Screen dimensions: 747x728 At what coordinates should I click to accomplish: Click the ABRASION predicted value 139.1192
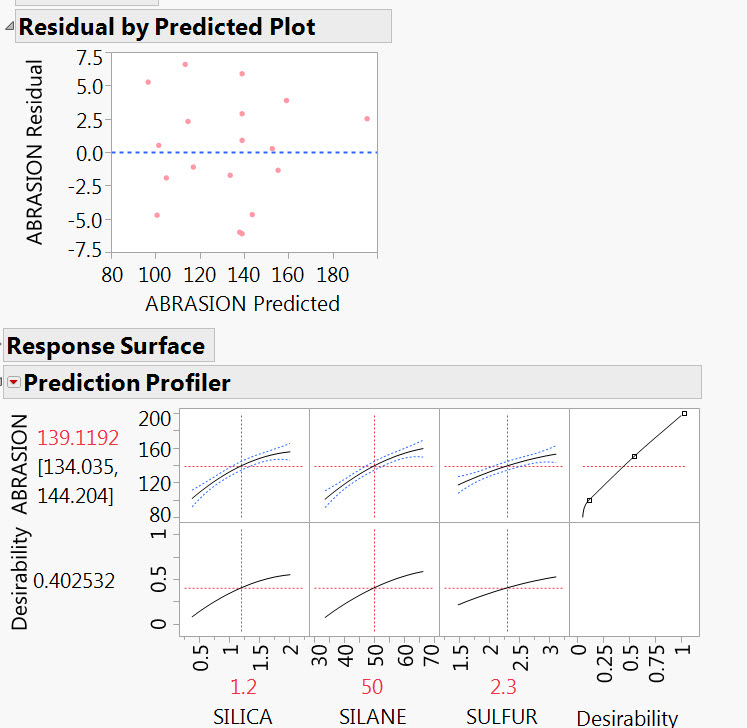[x=78, y=438]
